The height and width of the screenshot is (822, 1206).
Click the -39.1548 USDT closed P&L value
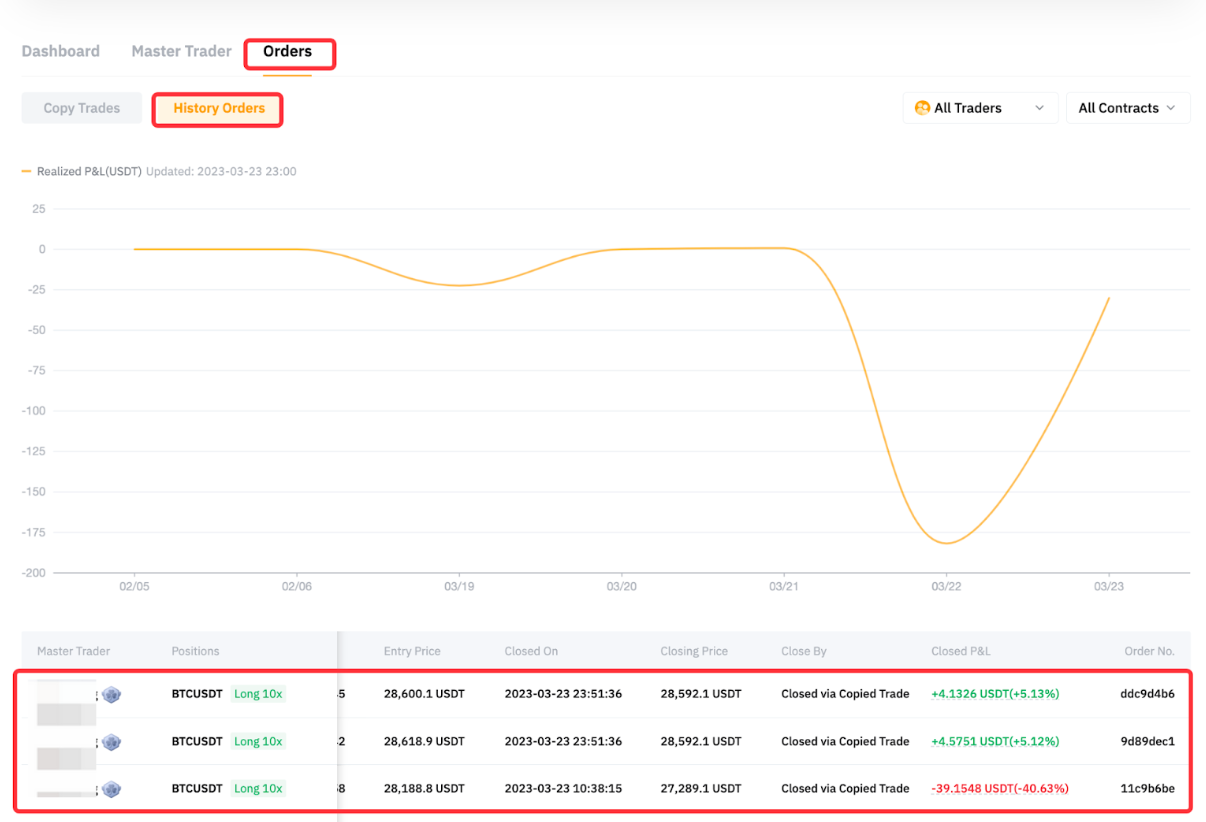[999, 789]
